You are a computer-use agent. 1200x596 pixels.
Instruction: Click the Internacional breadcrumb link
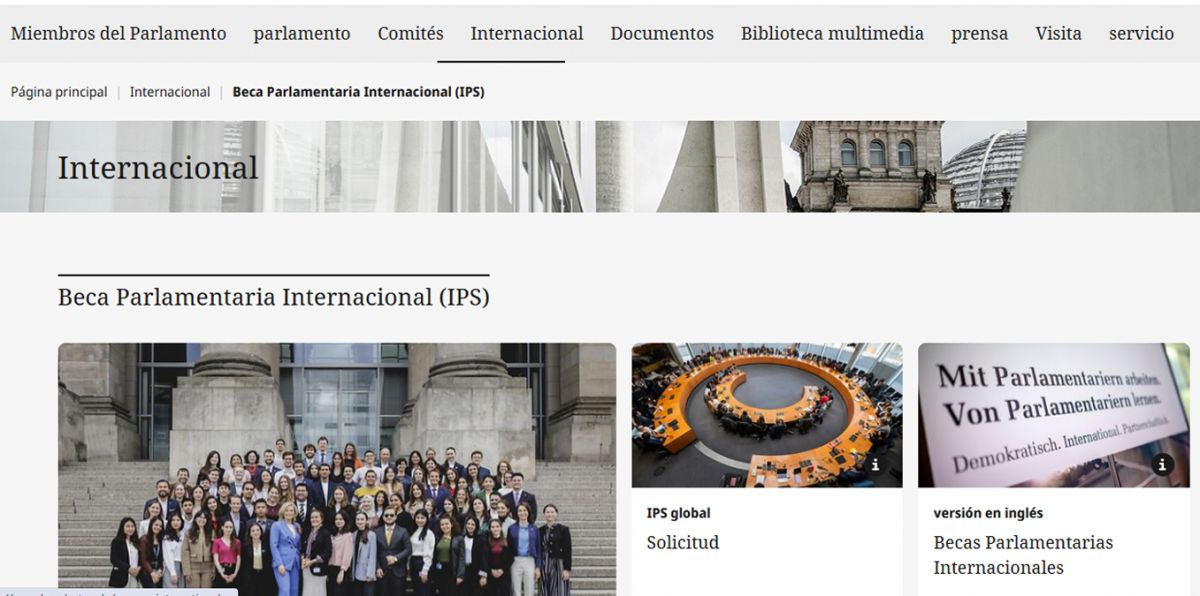click(170, 92)
